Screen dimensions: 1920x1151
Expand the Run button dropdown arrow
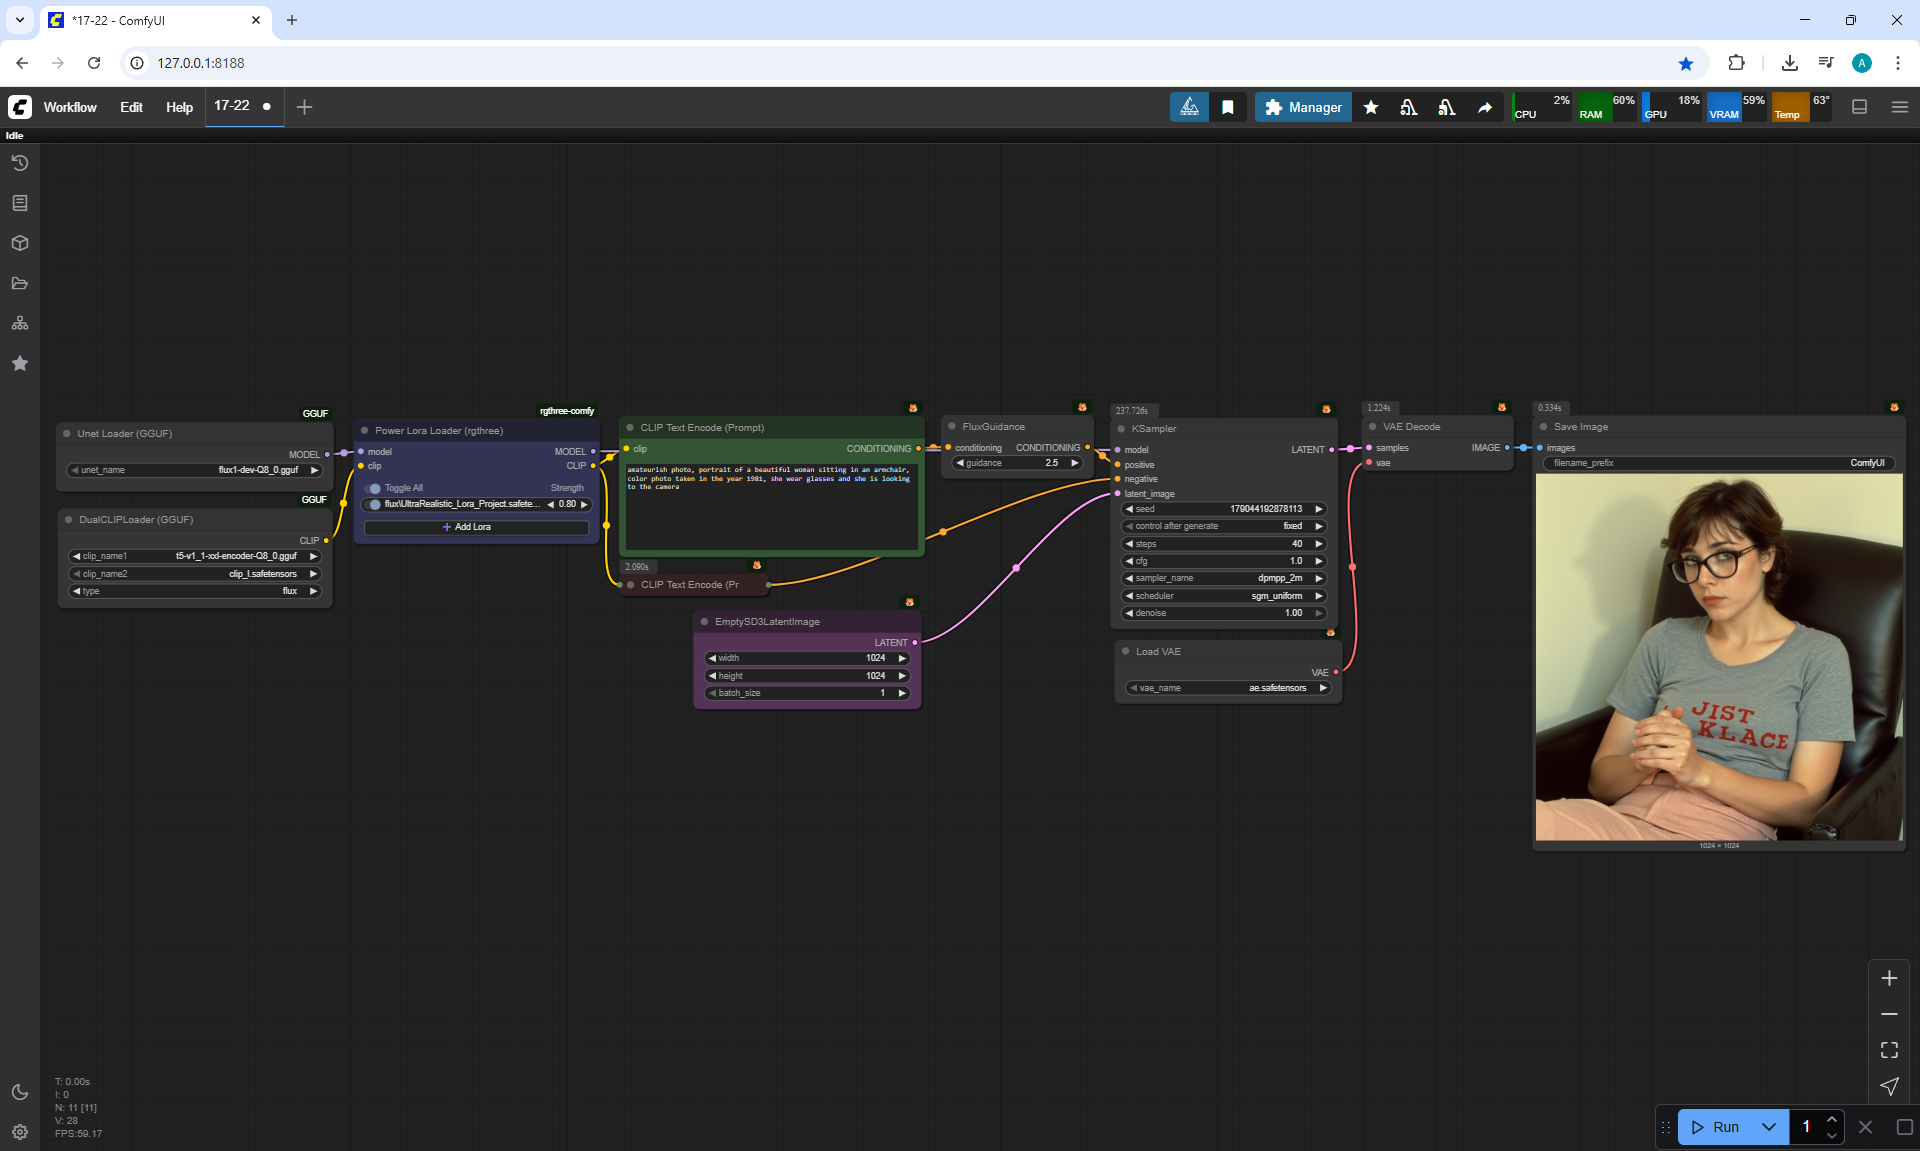(1768, 1127)
